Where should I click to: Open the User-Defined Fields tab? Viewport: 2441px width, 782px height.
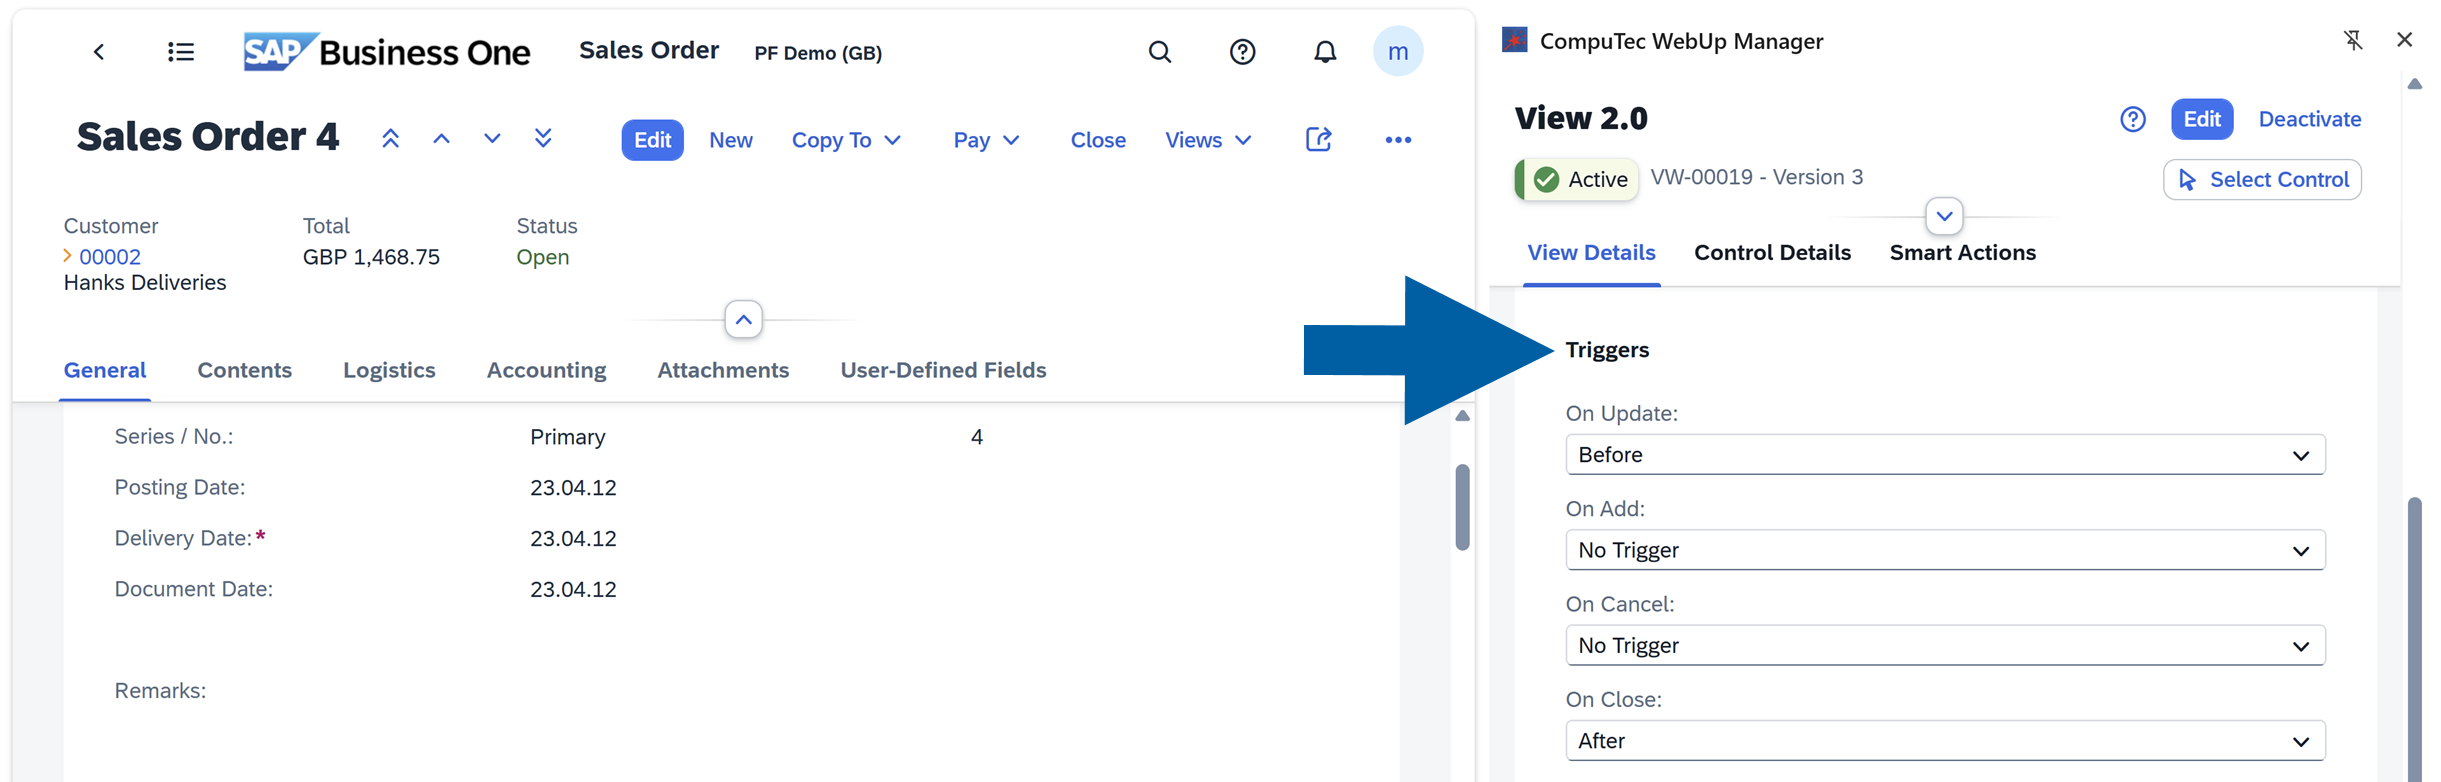tap(943, 370)
